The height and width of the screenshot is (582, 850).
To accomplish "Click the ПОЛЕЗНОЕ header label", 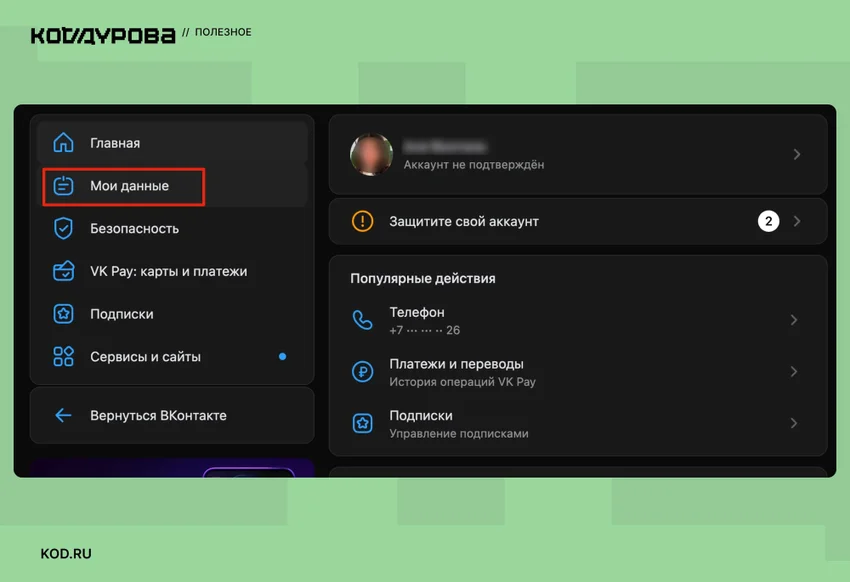I will point(223,33).
